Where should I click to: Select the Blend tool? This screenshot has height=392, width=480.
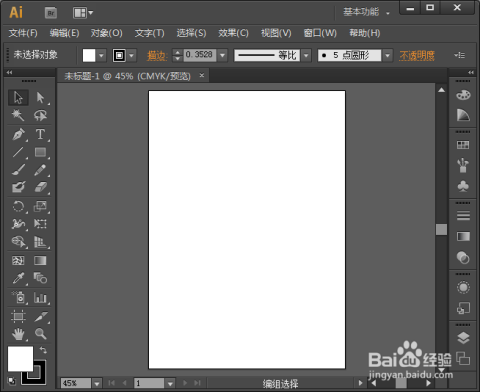40,278
